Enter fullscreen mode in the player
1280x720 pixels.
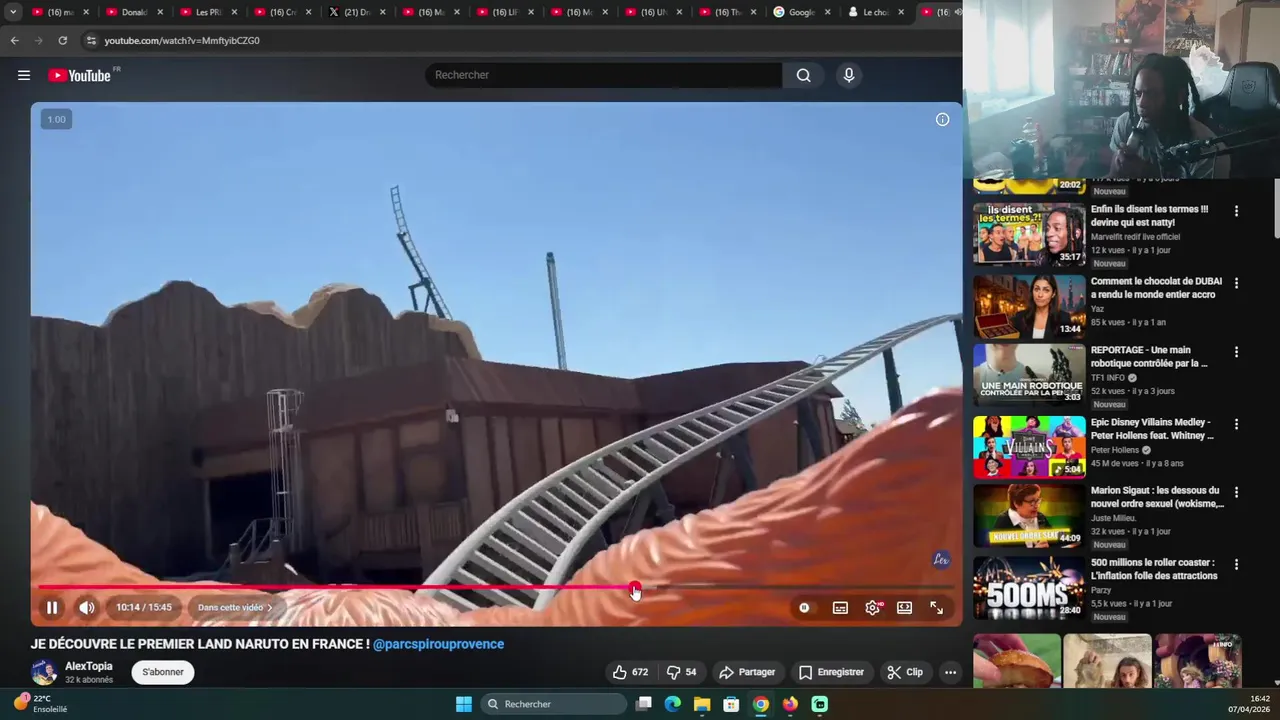[937, 607]
